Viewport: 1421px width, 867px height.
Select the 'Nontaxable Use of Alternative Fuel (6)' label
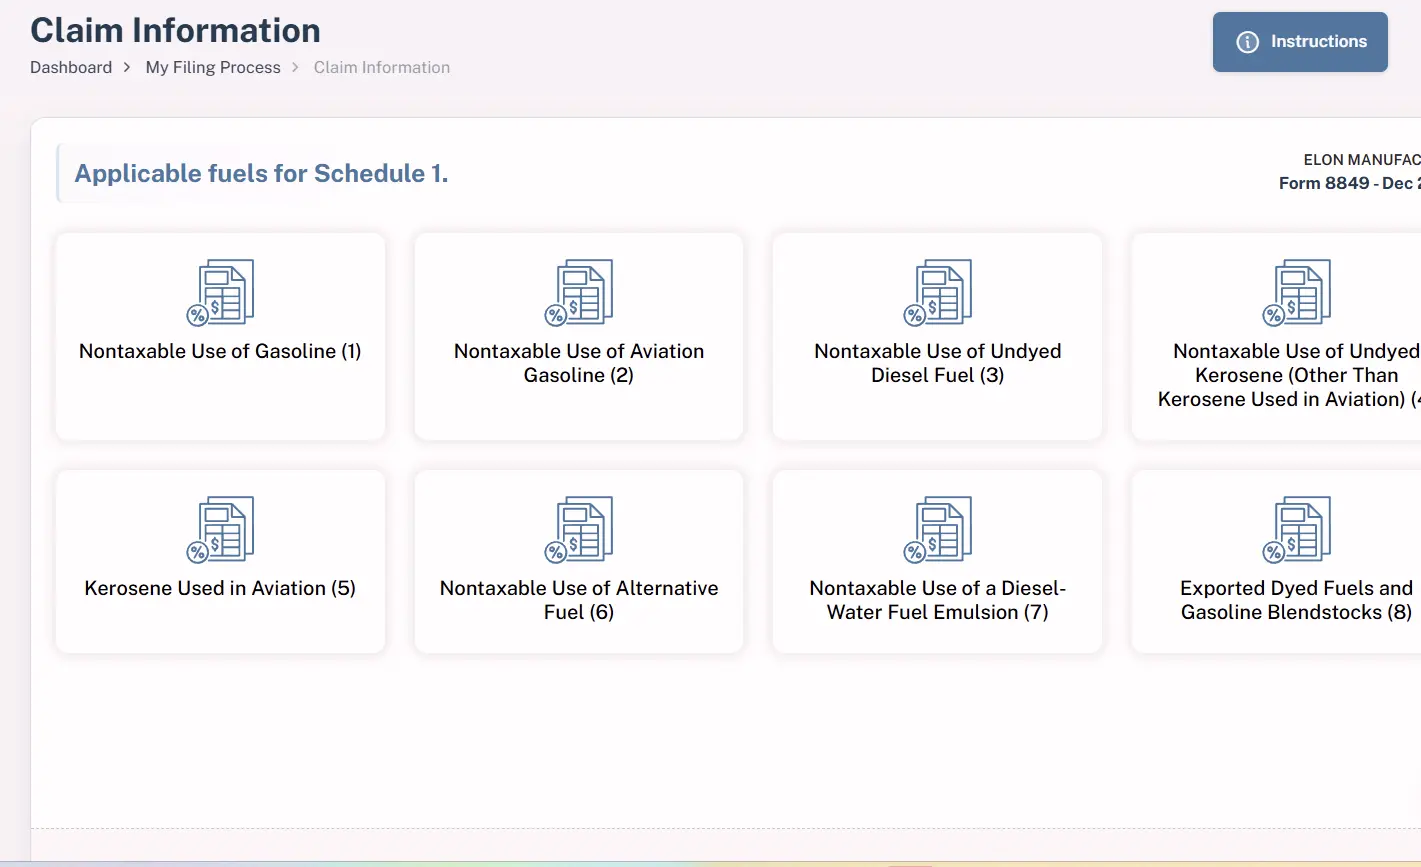pyautogui.click(x=579, y=600)
